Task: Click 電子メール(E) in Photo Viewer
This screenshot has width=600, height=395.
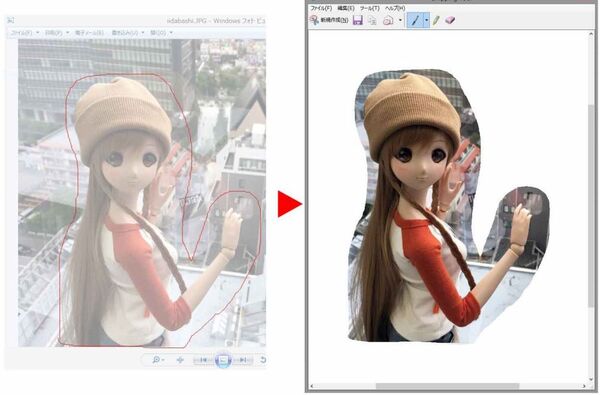Action: (x=89, y=33)
